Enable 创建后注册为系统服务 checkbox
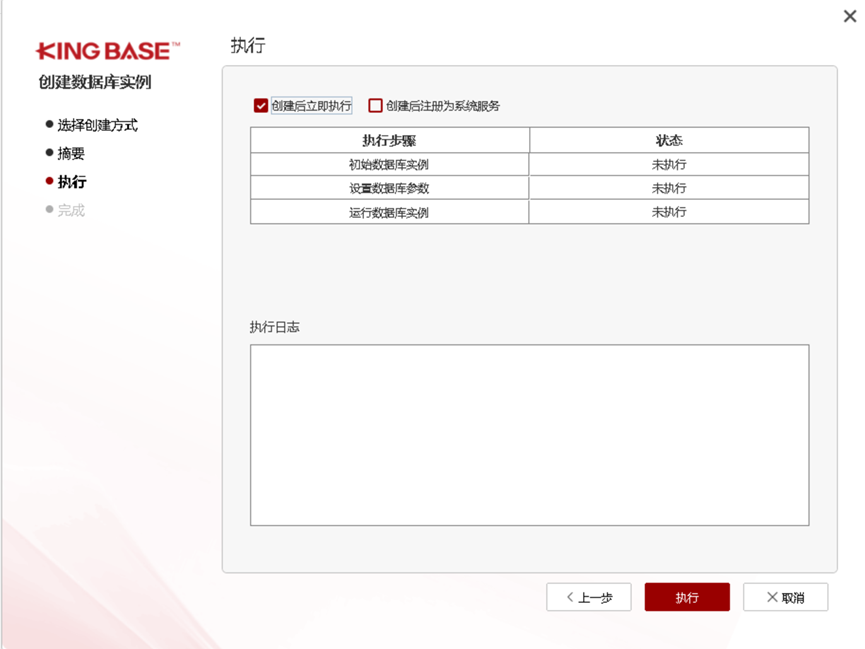The height and width of the screenshot is (649, 865). point(375,105)
